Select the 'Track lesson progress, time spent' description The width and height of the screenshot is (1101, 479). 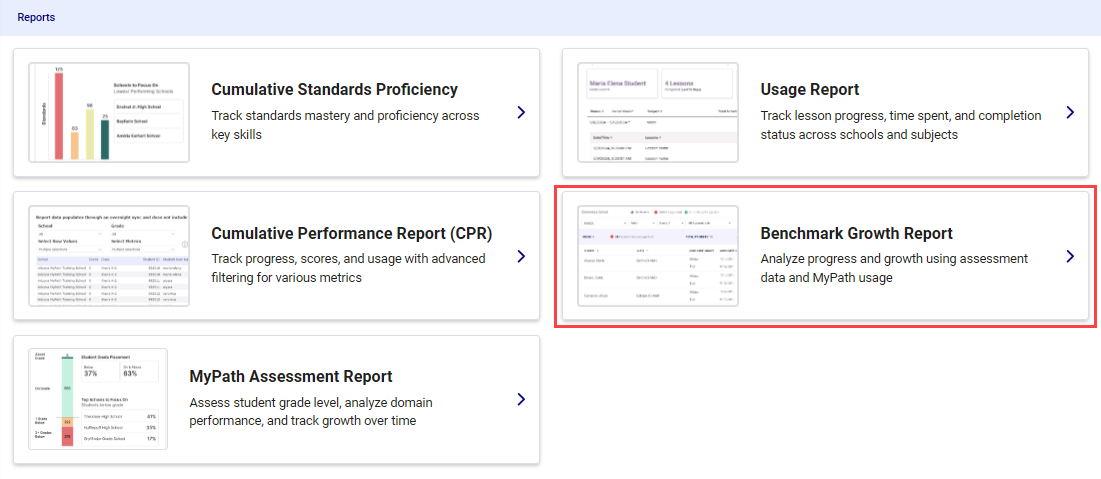tap(900, 125)
